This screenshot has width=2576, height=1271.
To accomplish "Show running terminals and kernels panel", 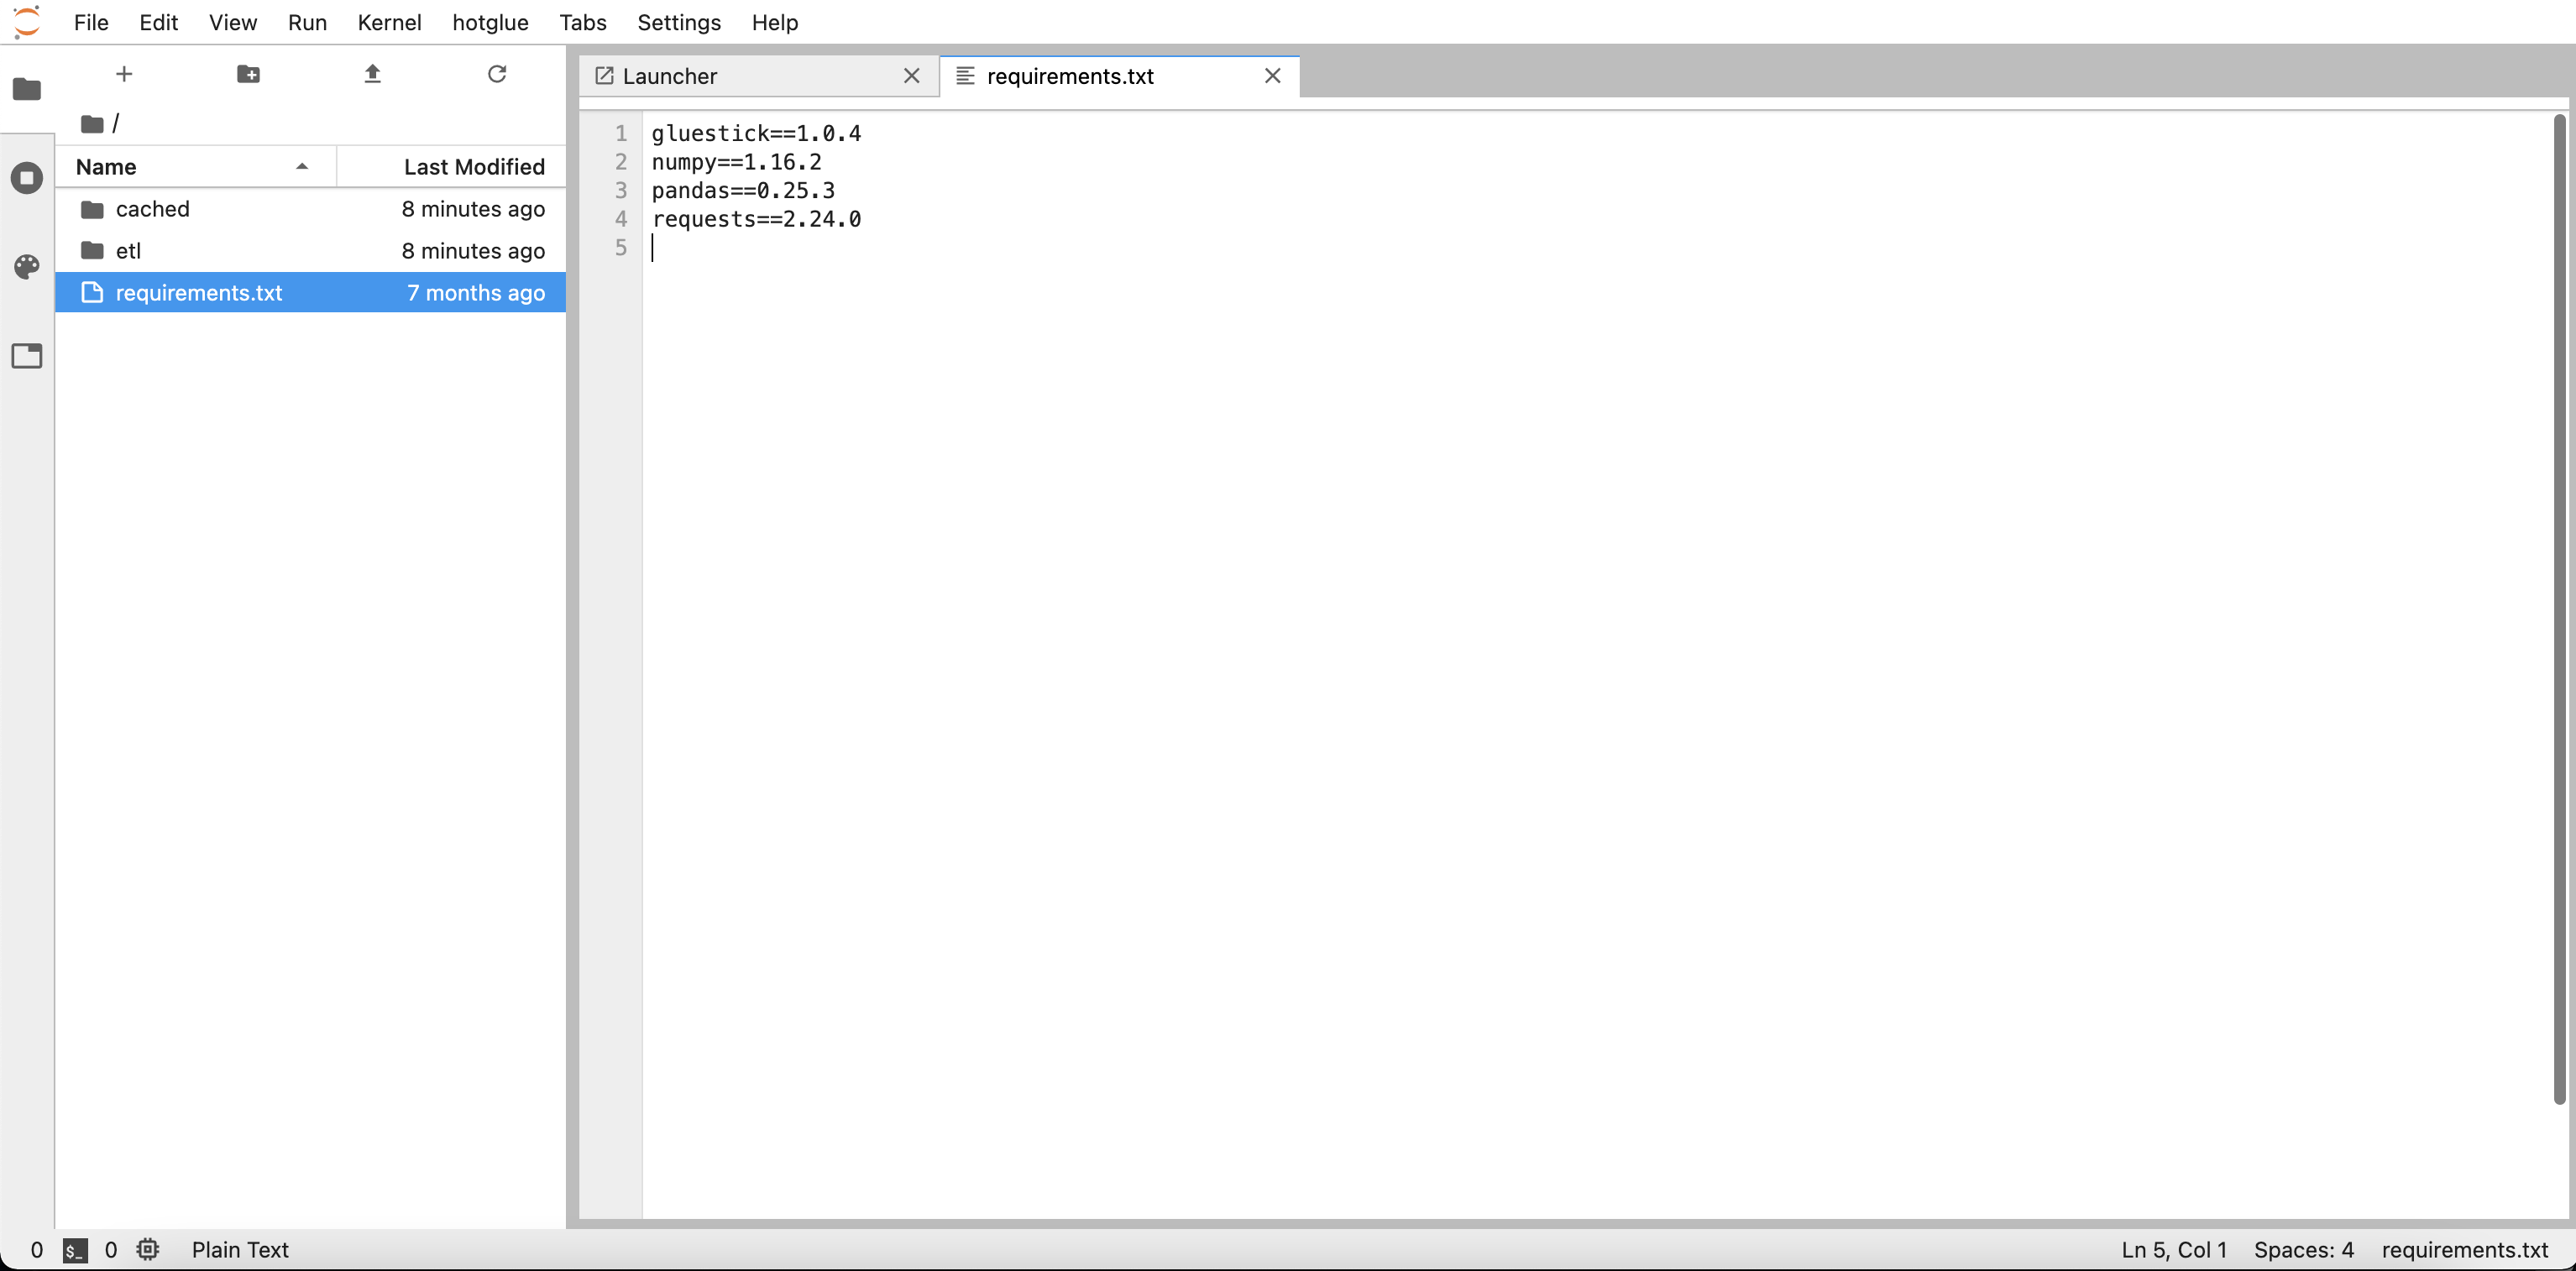I will pos(27,178).
